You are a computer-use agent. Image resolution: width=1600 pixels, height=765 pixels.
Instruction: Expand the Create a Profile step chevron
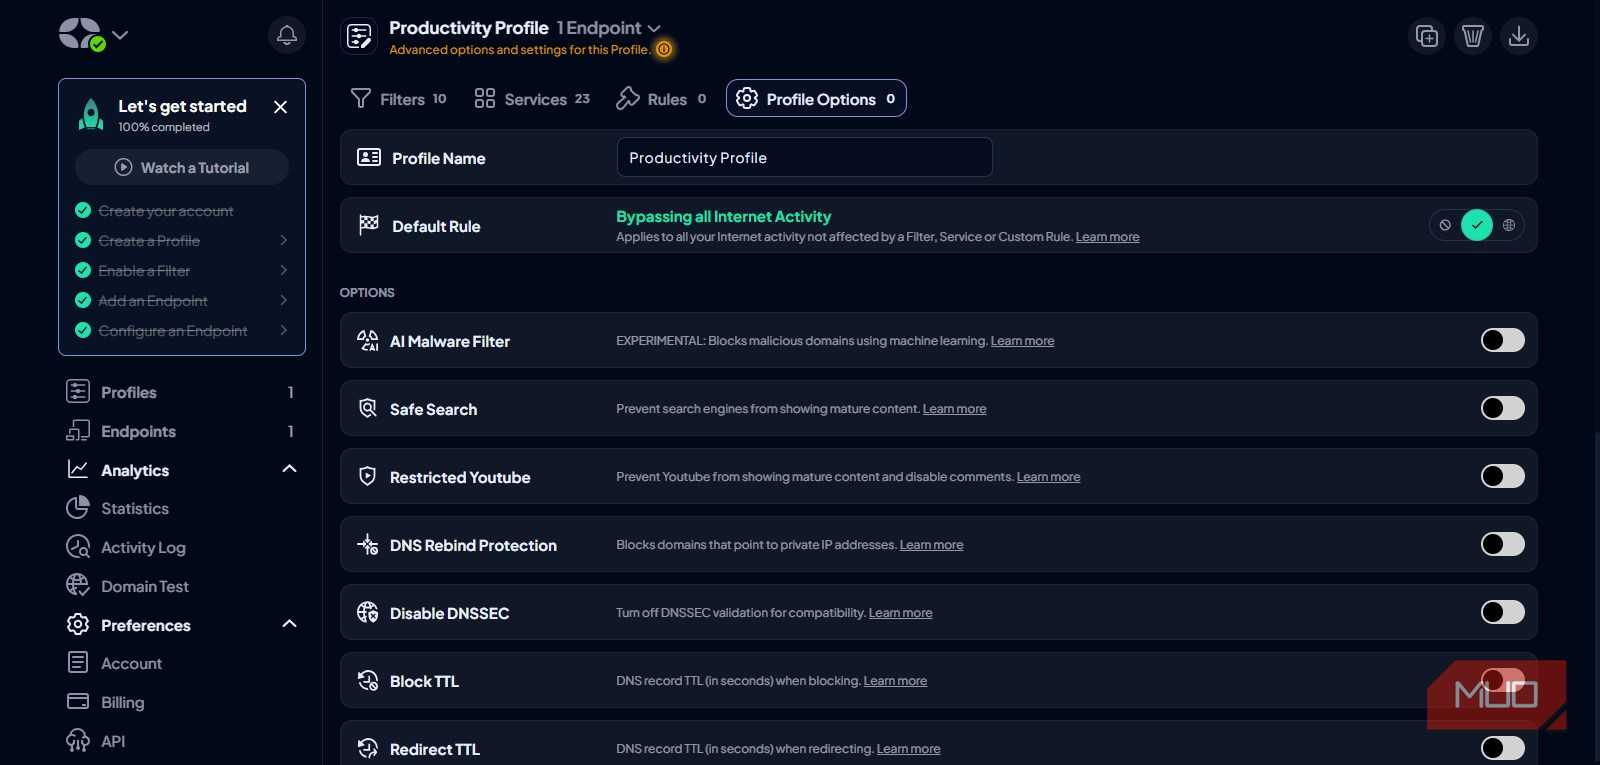click(284, 240)
